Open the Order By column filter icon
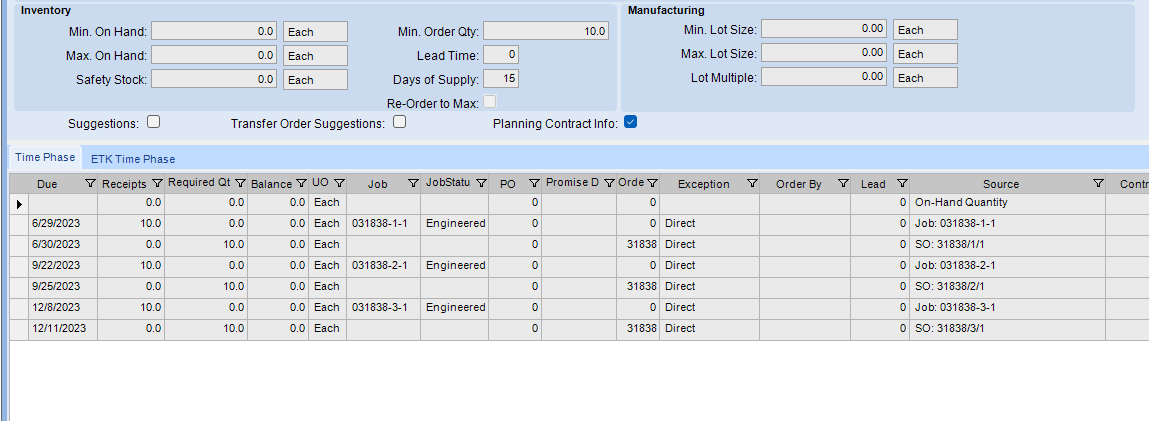This screenshot has height=421, width=1149. coord(843,183)
